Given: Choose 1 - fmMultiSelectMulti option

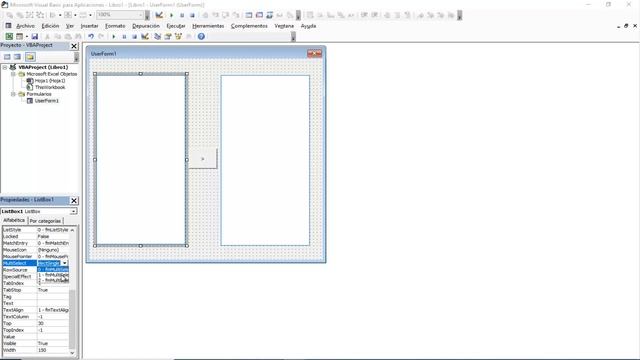Looking at the screenshot, I should tap(53, 275).
